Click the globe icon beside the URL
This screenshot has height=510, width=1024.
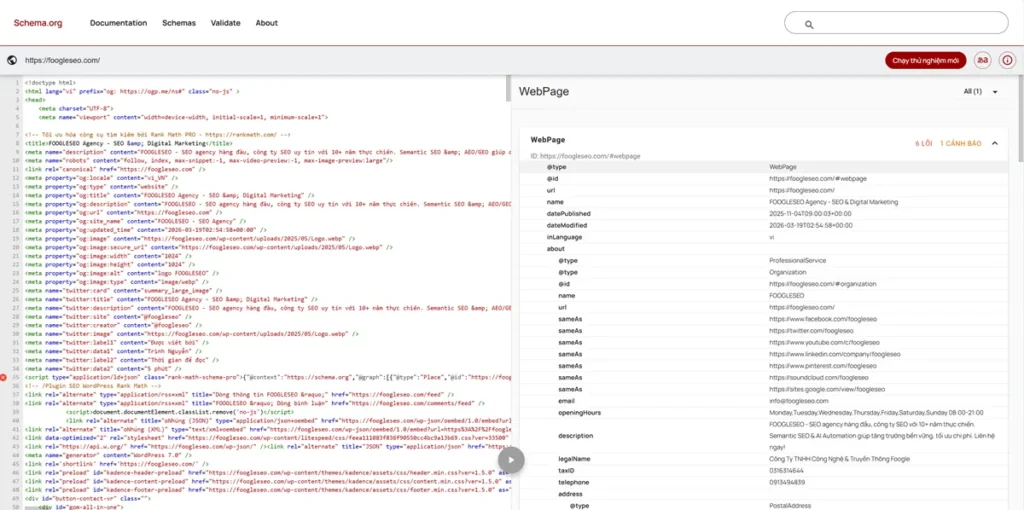tap(12, 60)
